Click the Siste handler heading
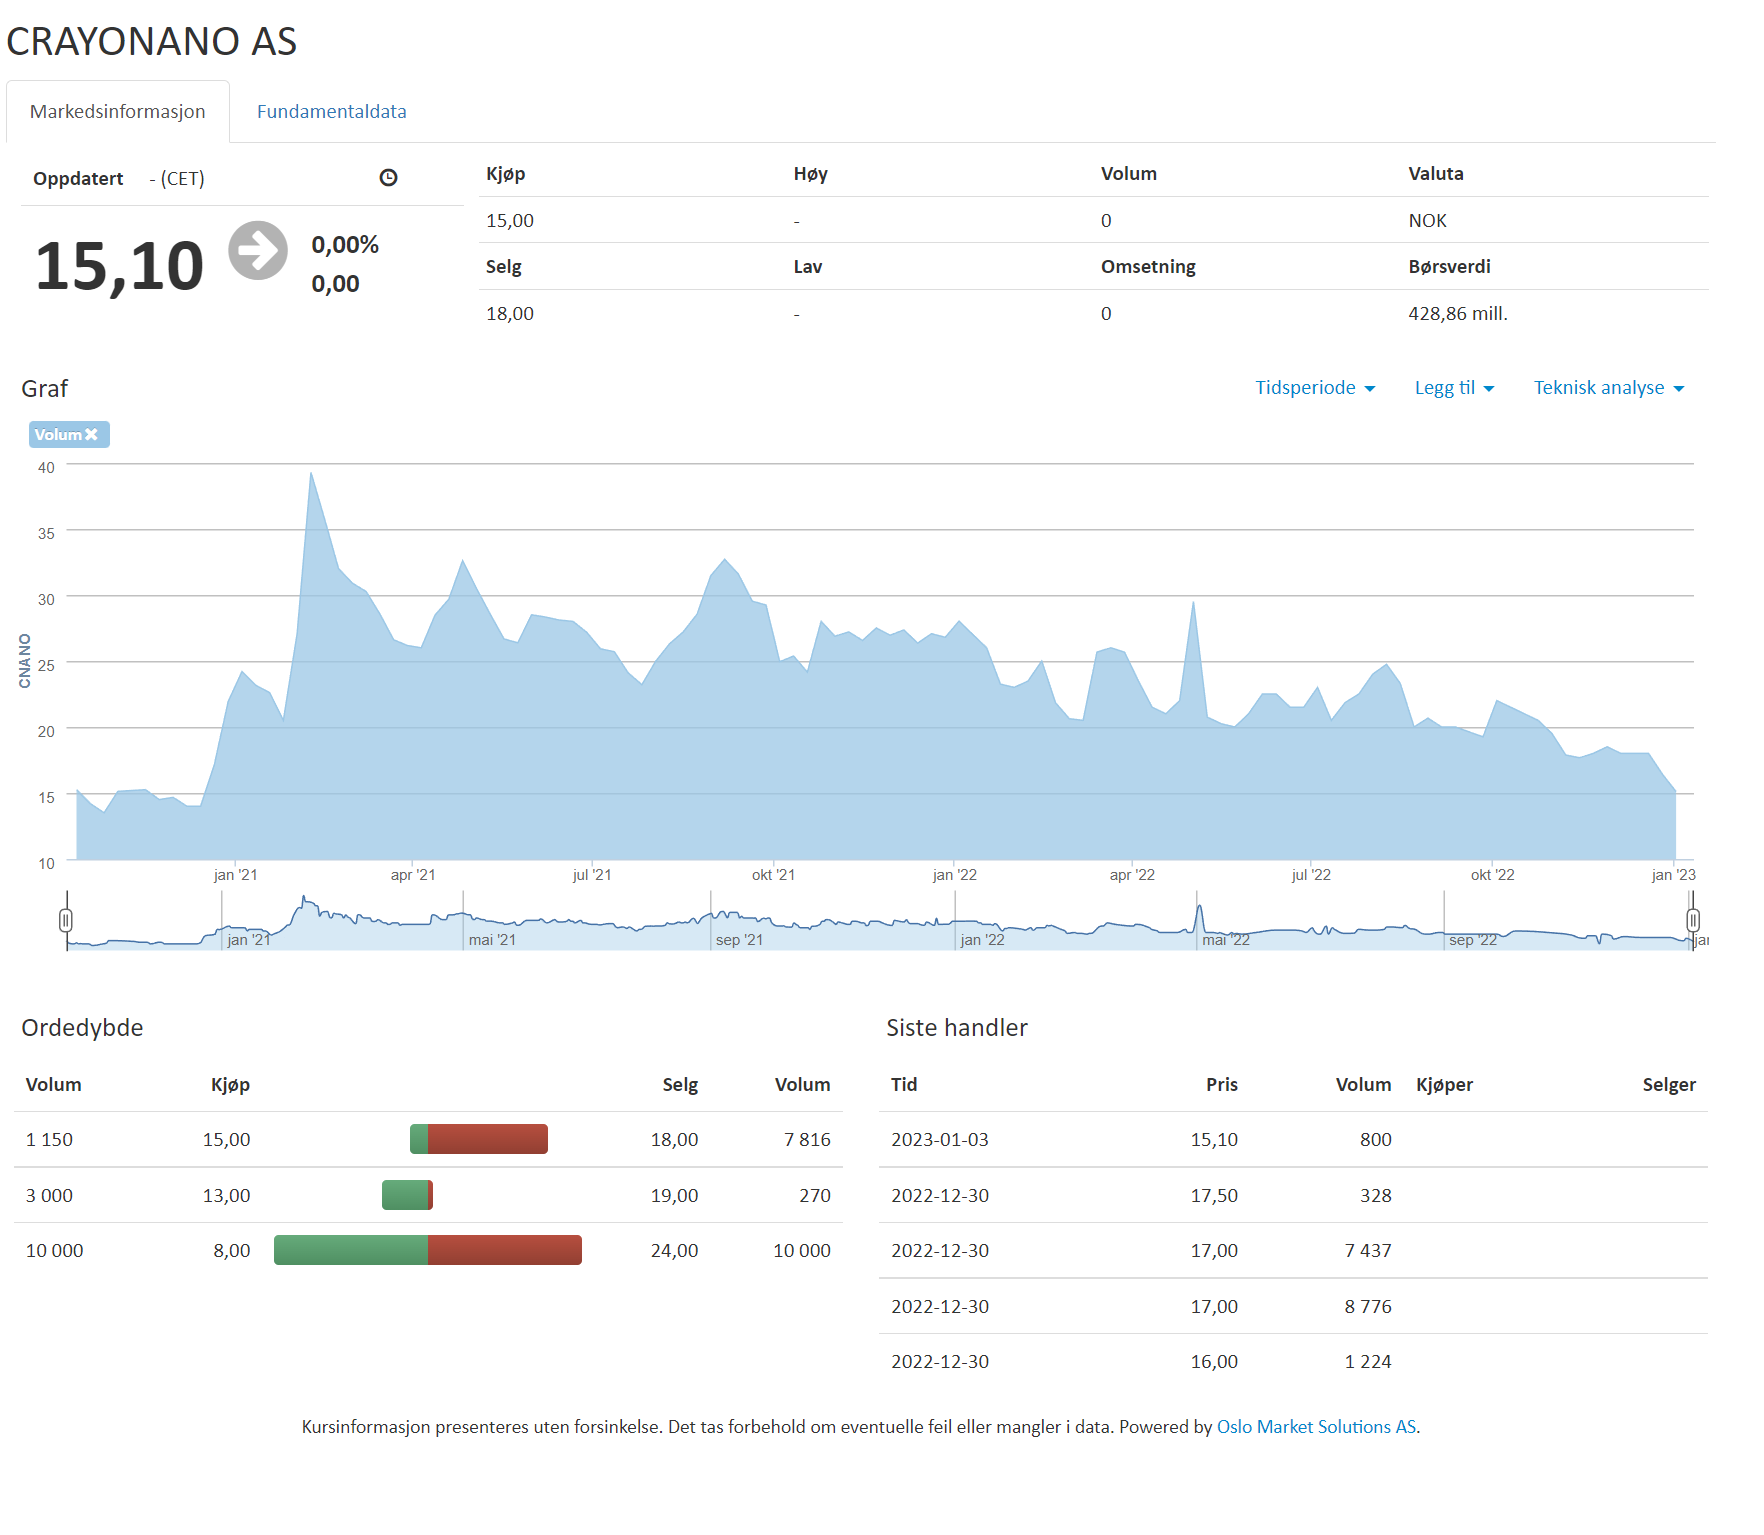Screen dimensions: 1764x1535 click(957, 1027)
